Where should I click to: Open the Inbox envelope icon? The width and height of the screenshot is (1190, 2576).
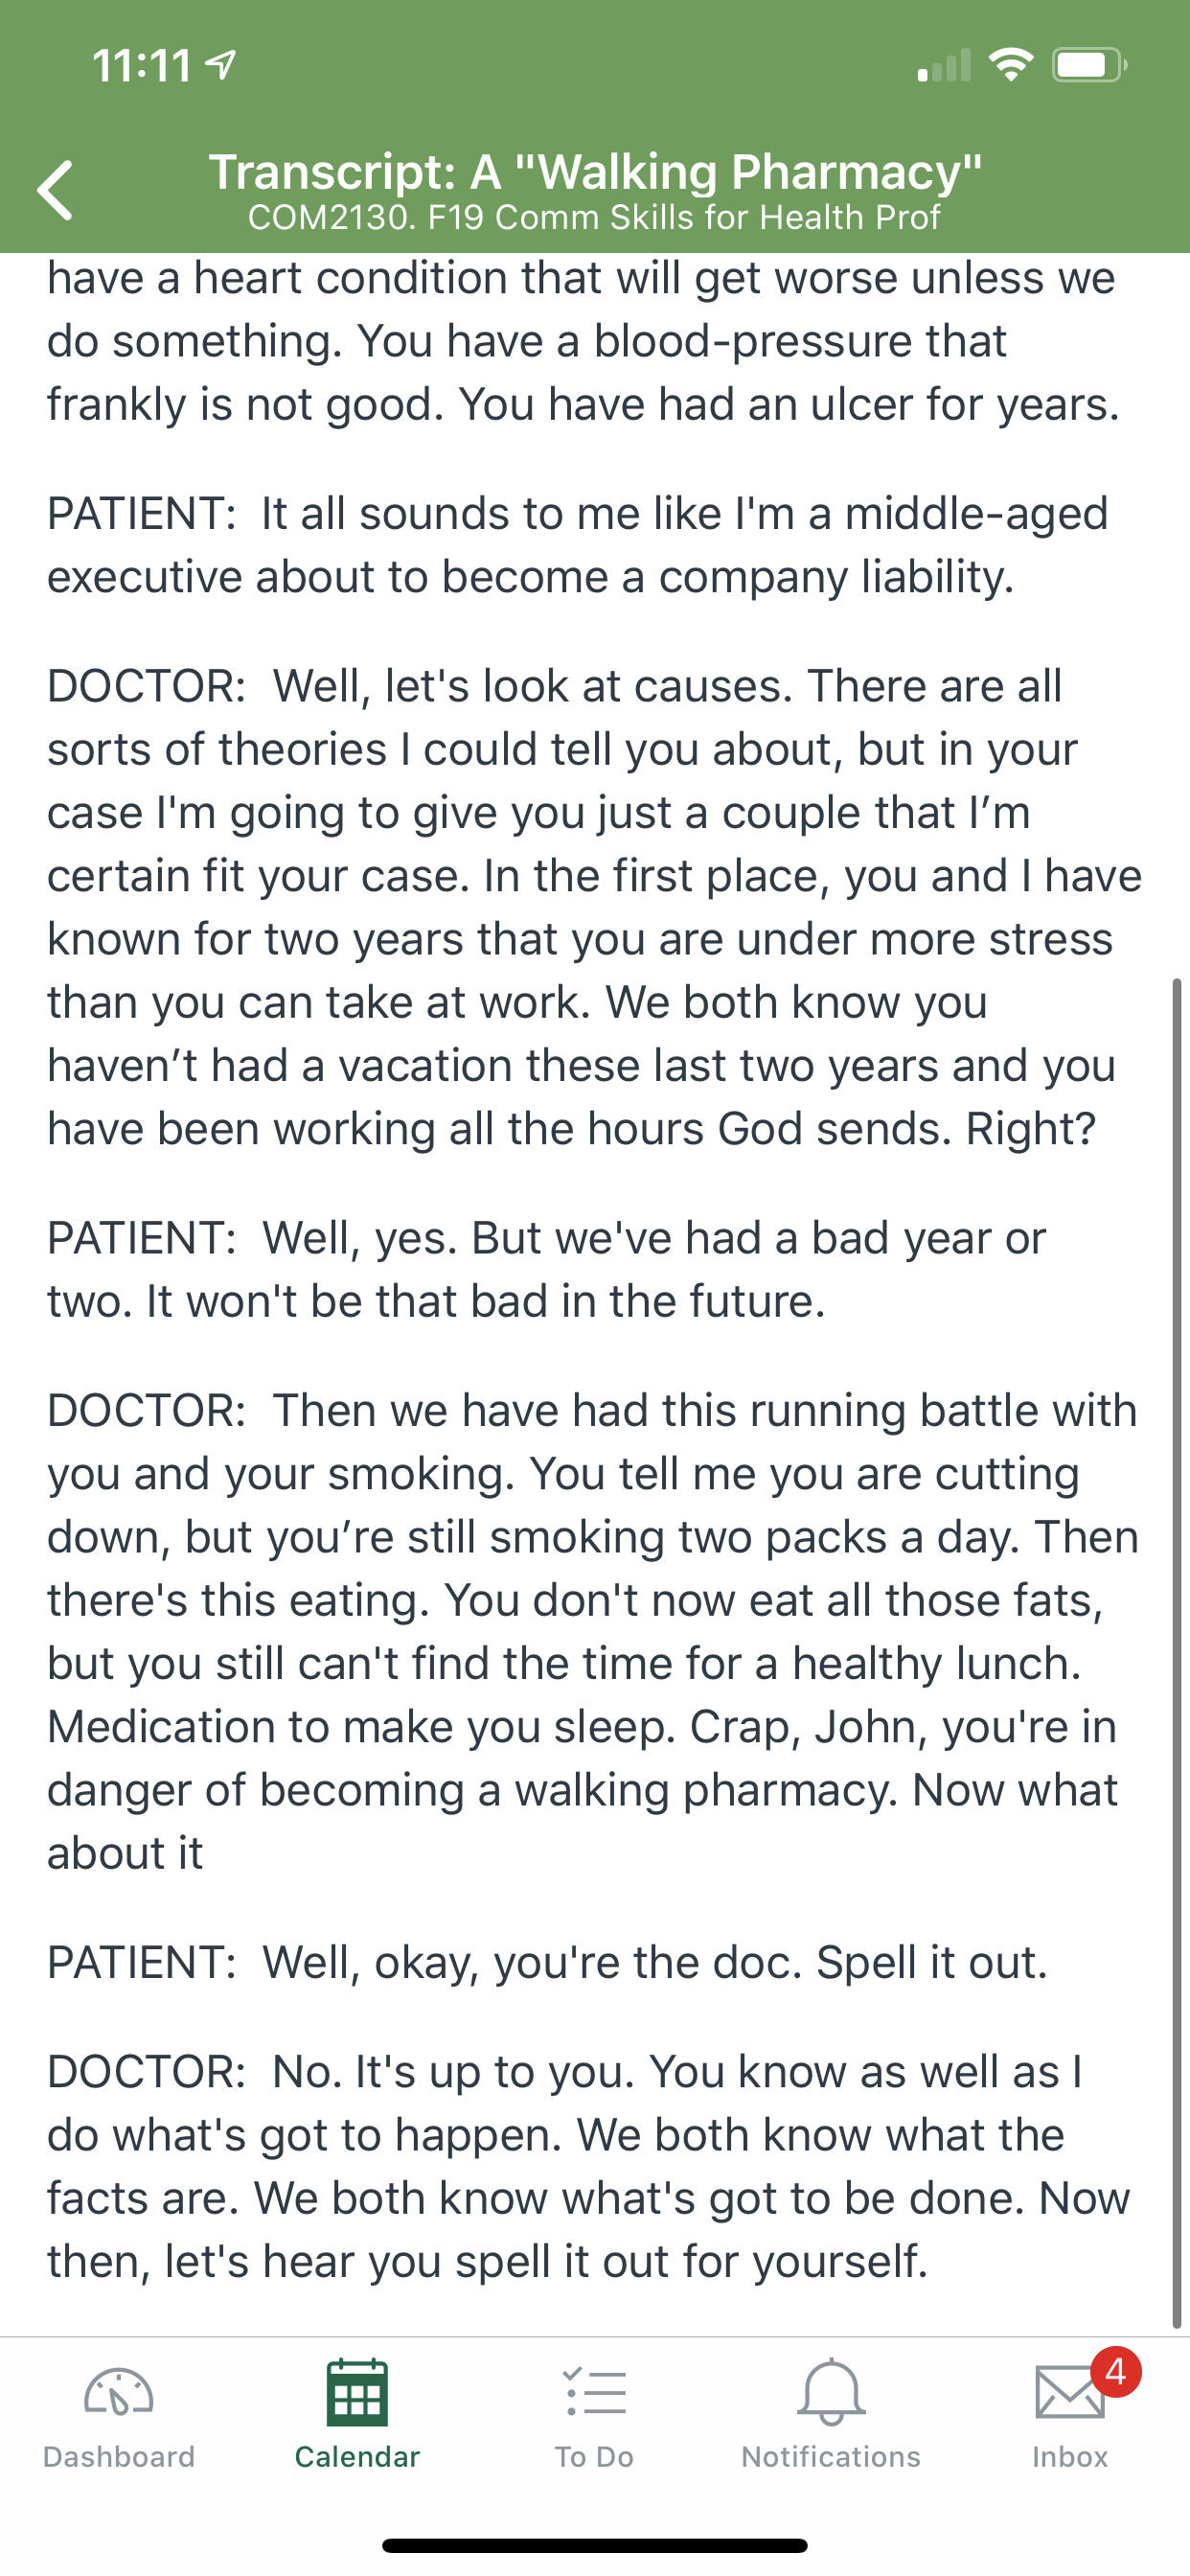(1070, 2393)
